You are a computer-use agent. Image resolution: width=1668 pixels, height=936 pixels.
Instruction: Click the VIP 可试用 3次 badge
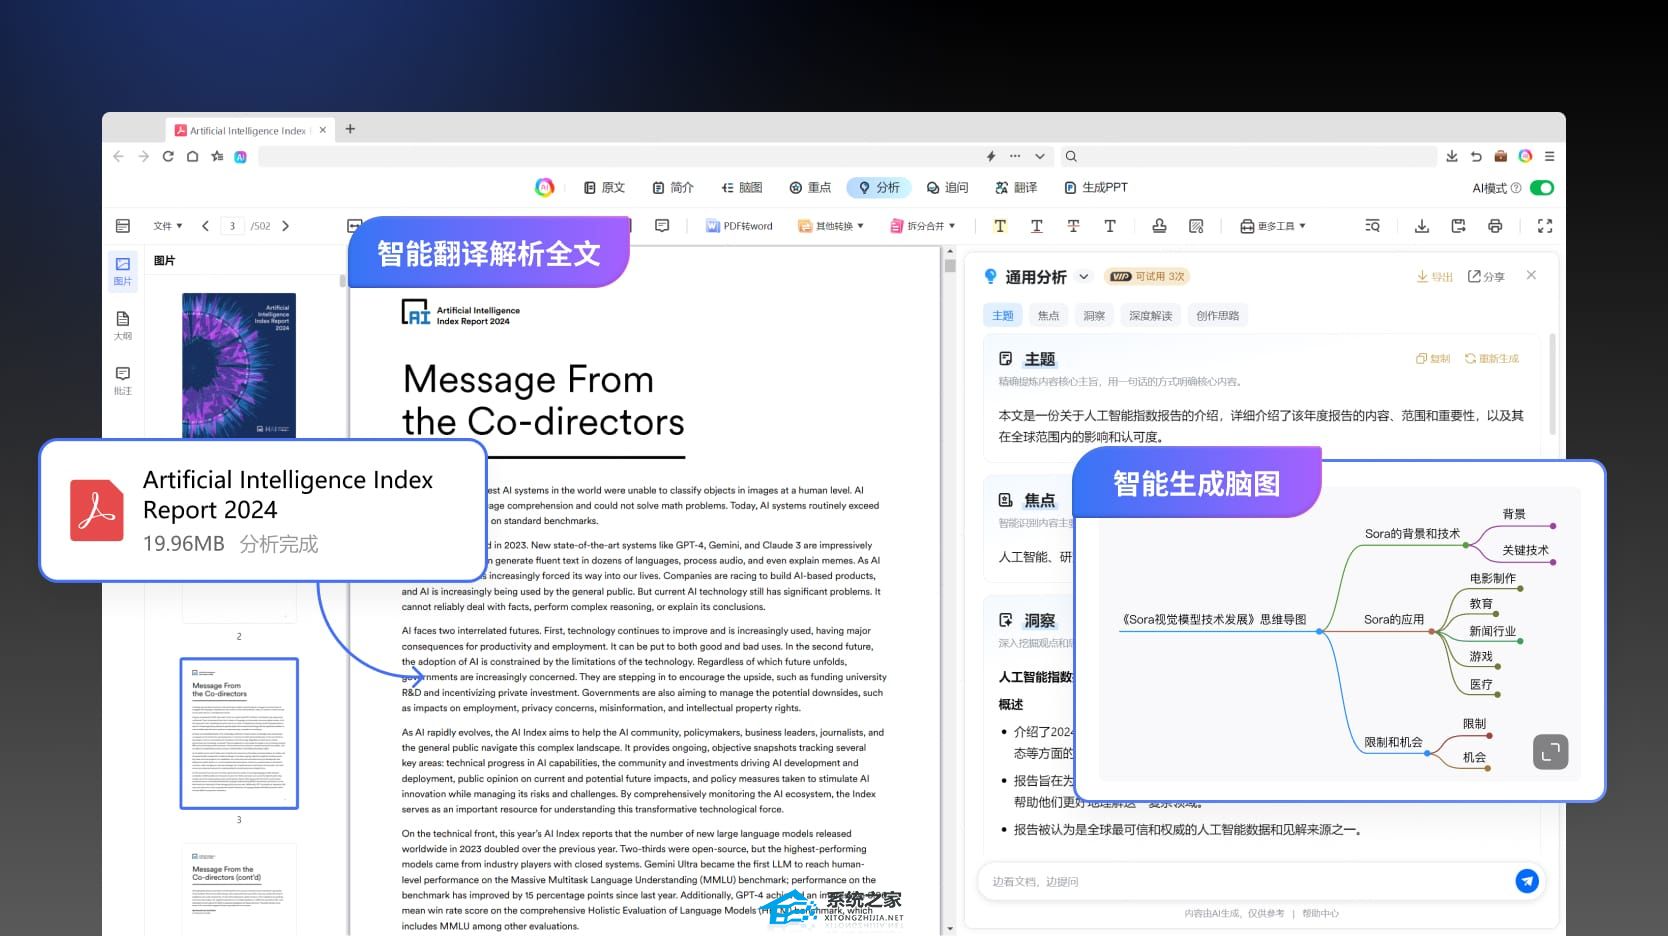coord(1148,277)
